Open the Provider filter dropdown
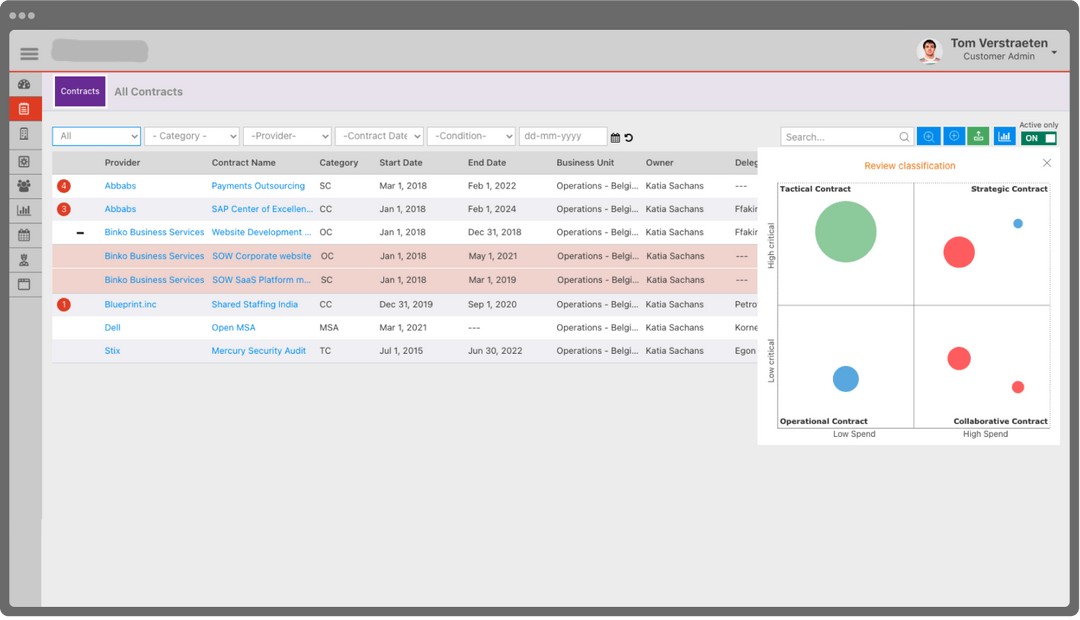This screenshot has height=620, width=1080. [x=287, y=136]
